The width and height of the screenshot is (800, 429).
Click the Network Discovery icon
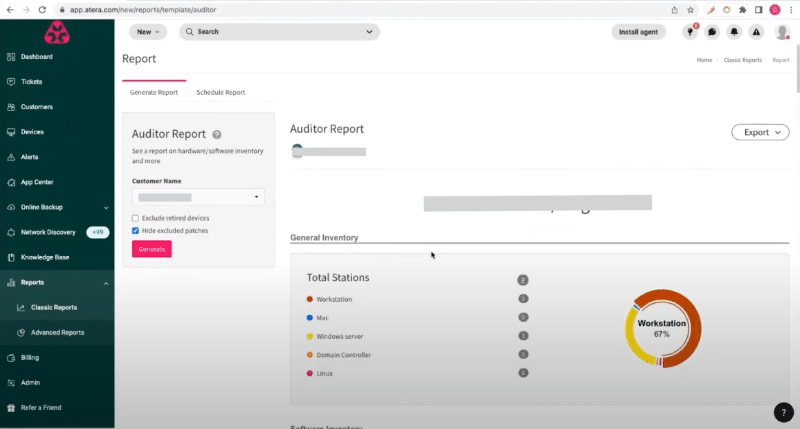pos(11,233)
